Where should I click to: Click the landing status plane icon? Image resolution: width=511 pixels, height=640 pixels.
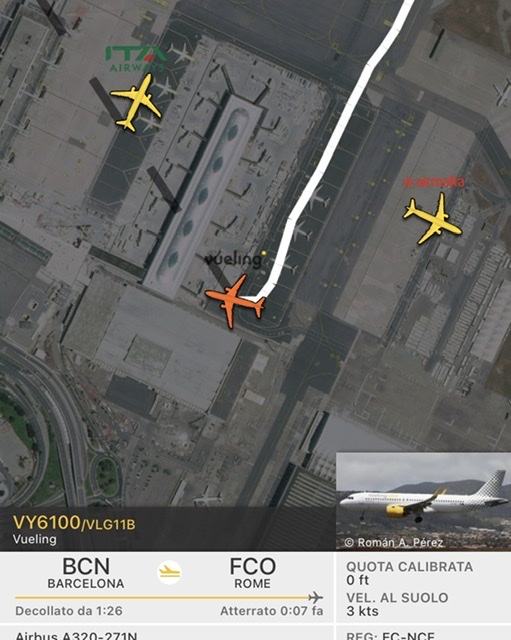point(170,572)
